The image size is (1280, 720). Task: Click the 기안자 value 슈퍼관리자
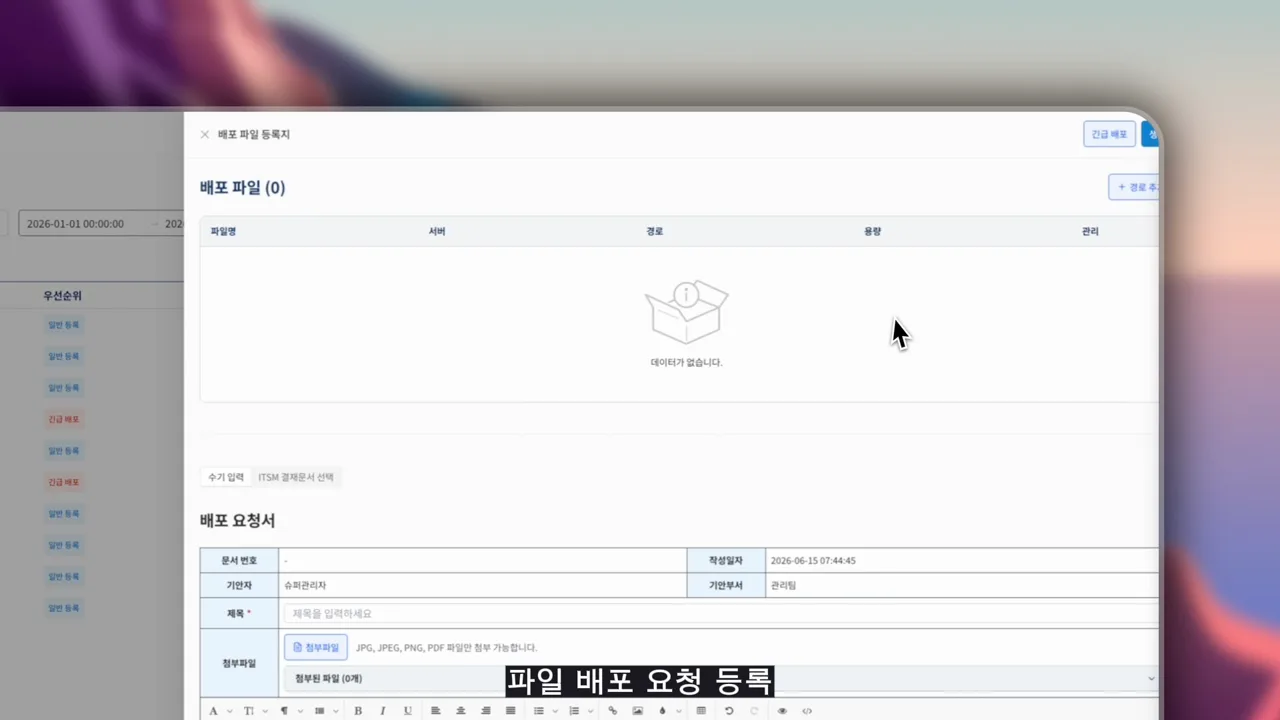305,585
